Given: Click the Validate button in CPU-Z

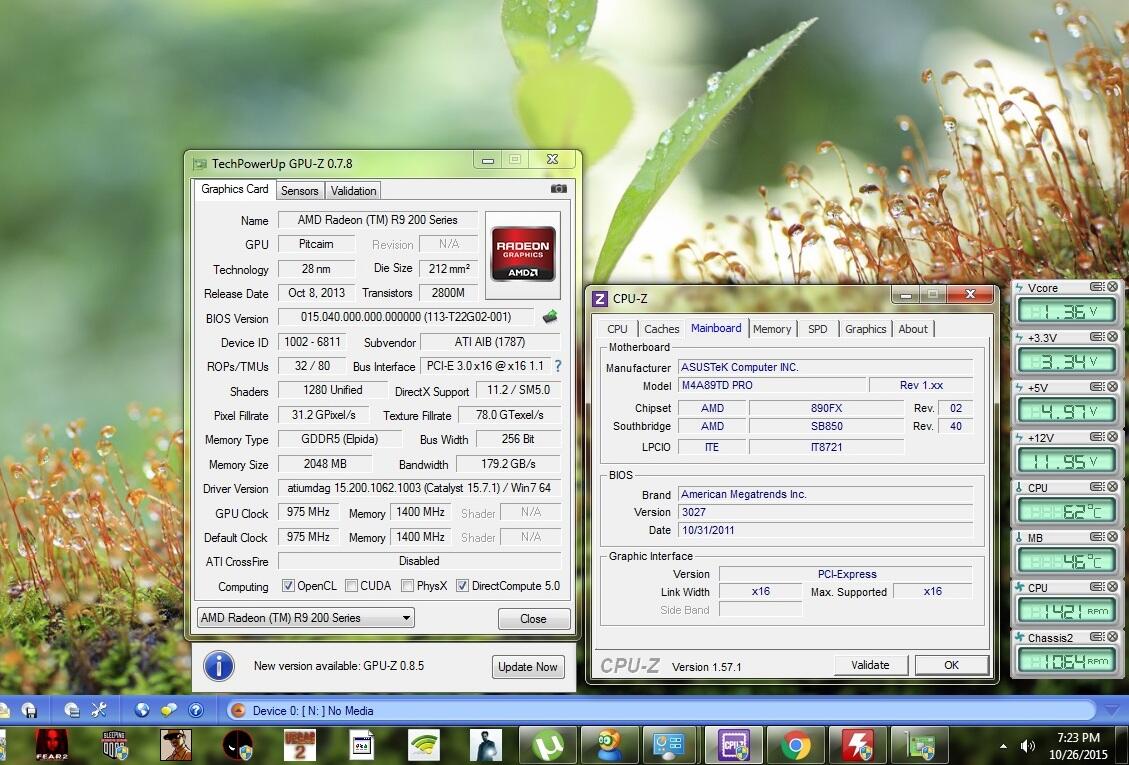Looking at the screenshot, I should (x=871, y=665).
